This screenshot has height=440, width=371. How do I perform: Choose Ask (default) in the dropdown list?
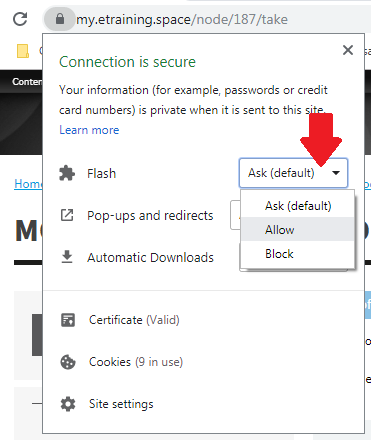(297, 206)
